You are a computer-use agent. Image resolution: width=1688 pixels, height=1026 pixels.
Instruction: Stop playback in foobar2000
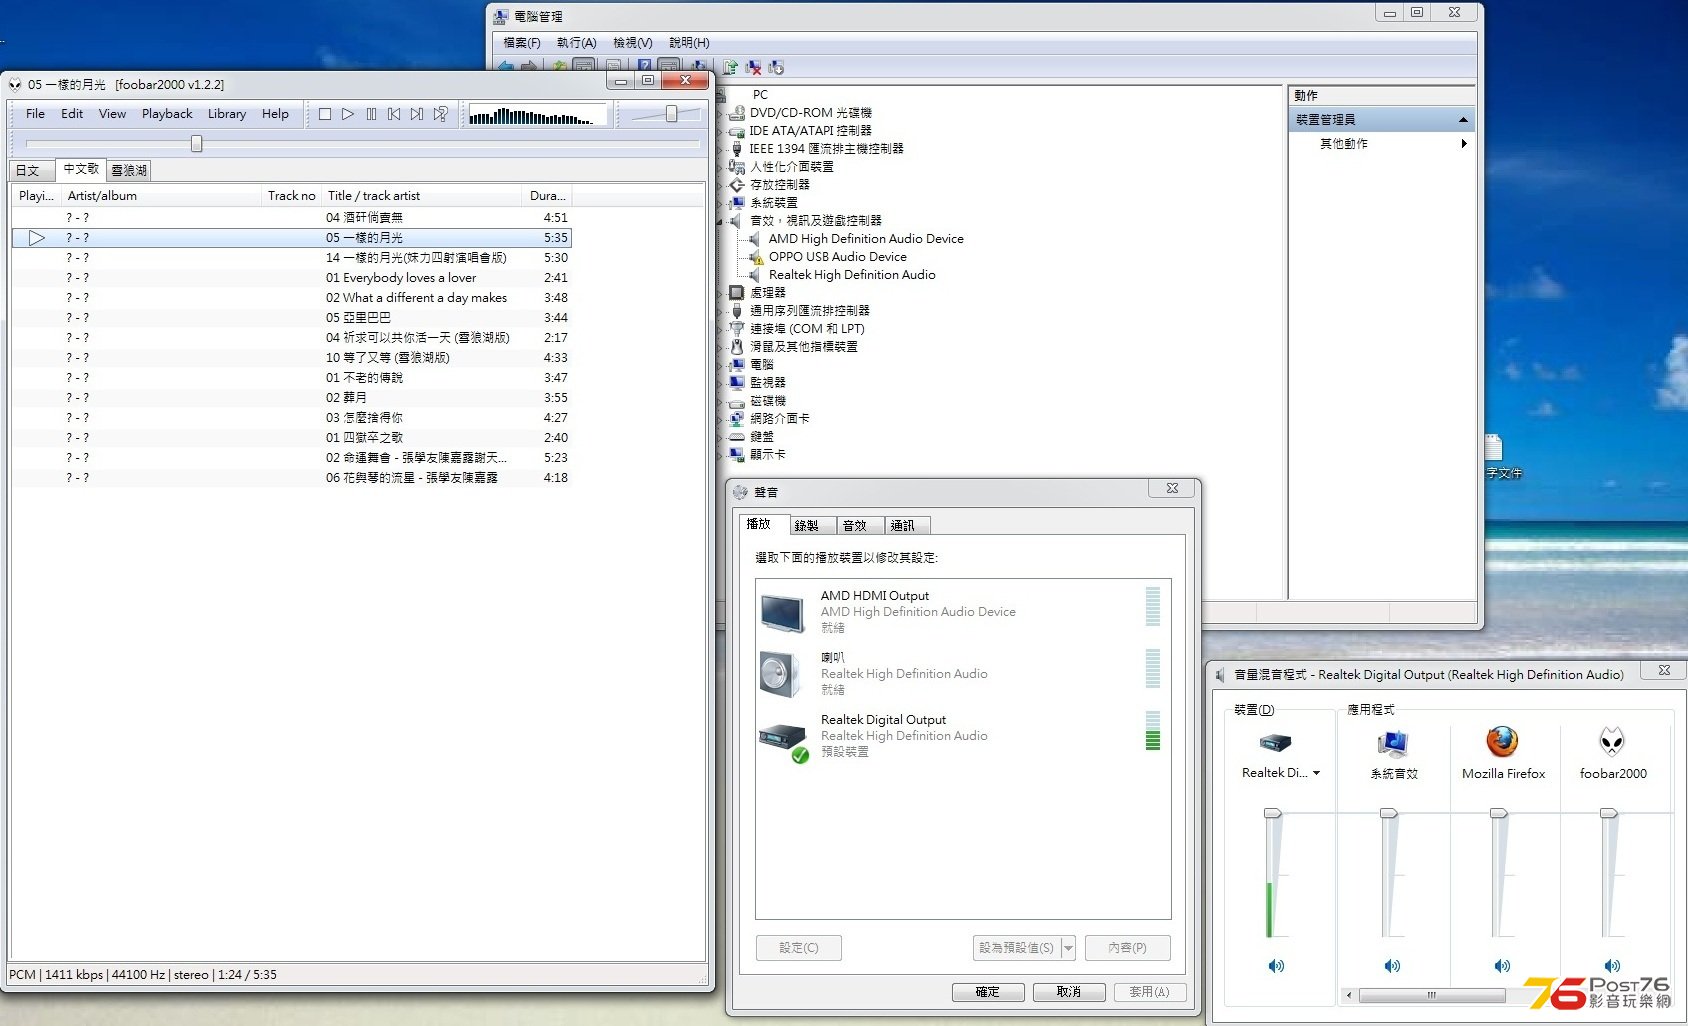click(325, 114)
